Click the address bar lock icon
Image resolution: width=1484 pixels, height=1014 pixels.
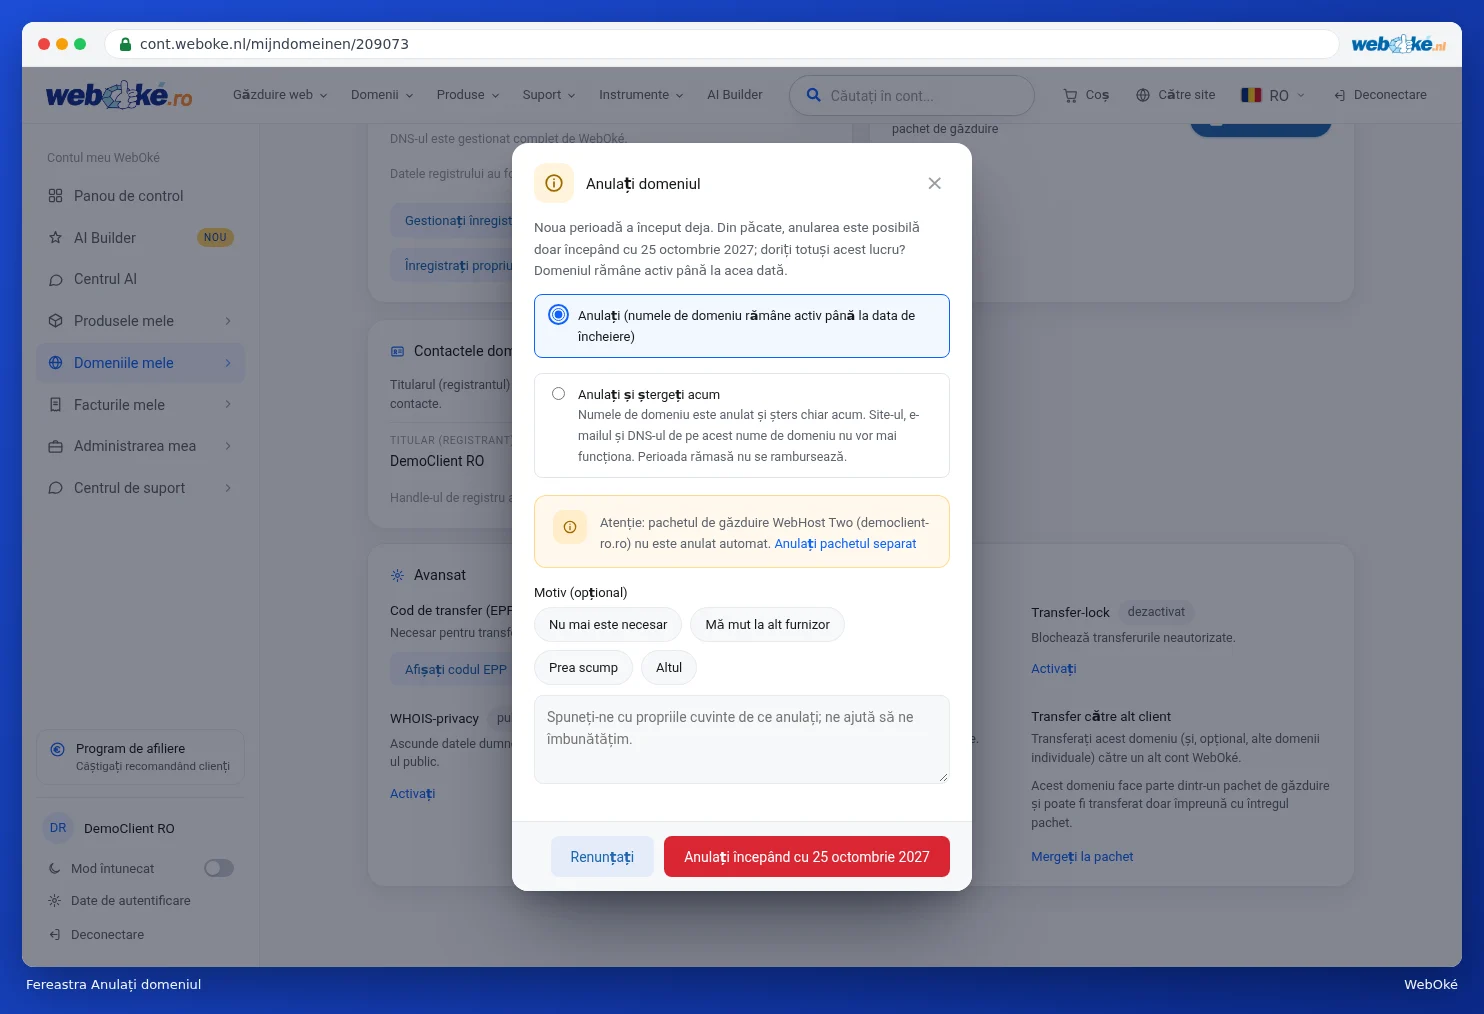[x=126, y=44]
